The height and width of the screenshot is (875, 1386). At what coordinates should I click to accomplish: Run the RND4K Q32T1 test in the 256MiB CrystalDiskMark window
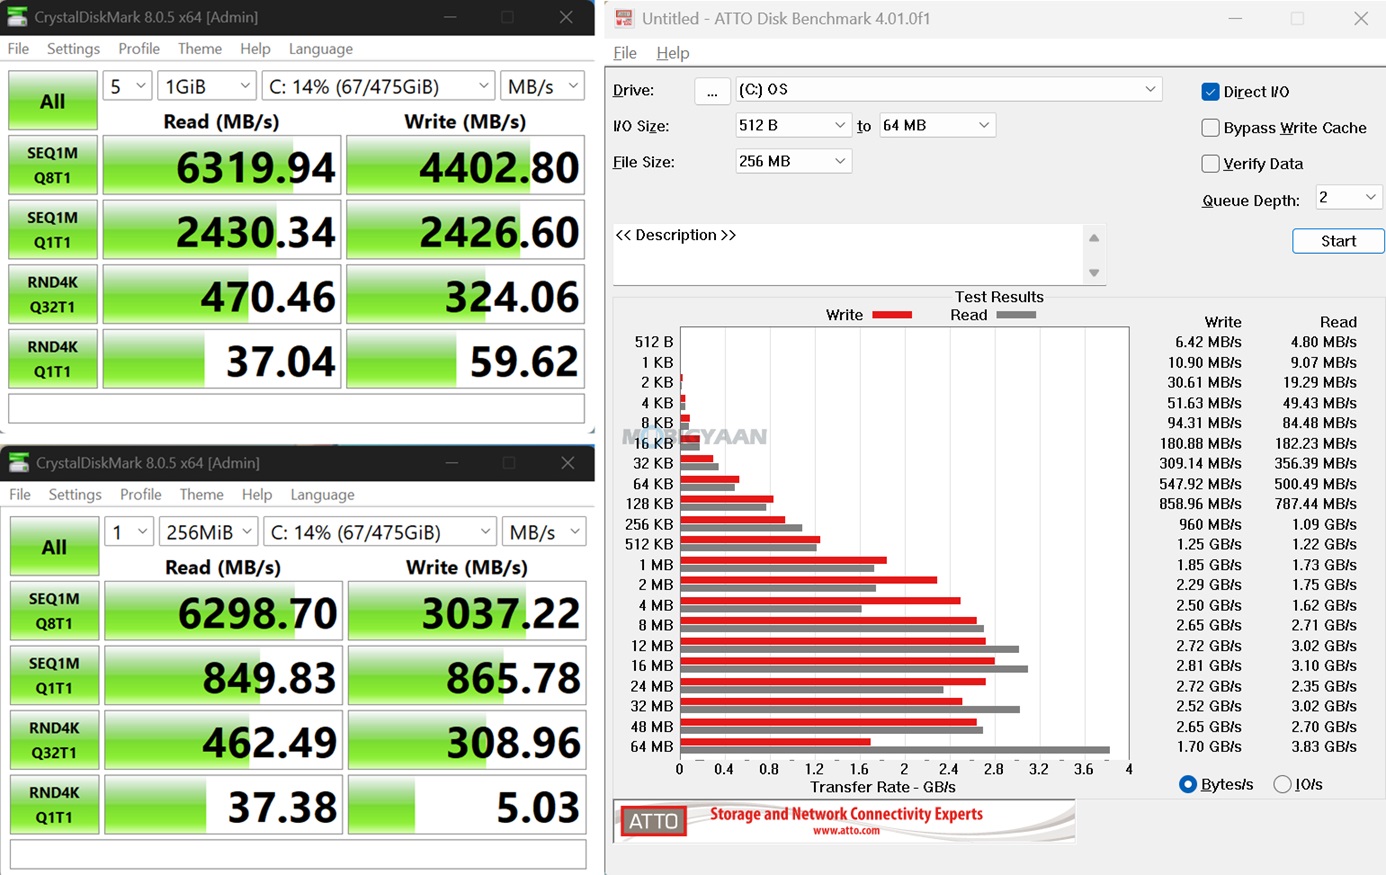[54, 740]
